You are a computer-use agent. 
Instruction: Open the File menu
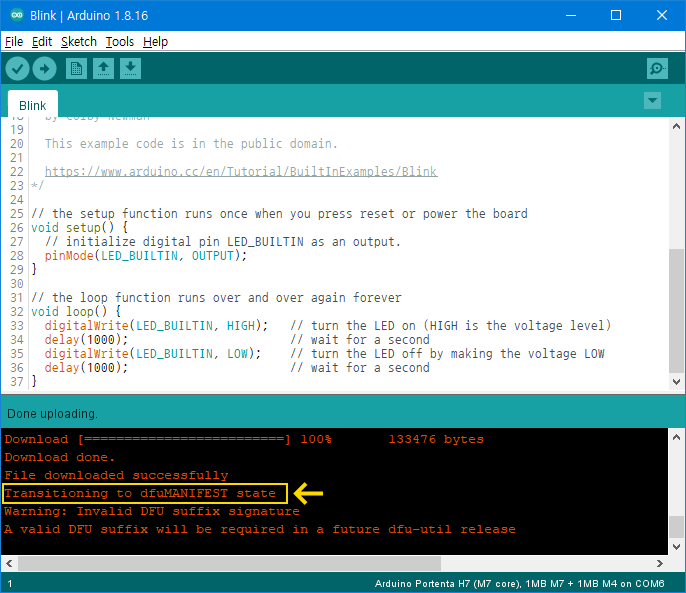coord(14,42)
